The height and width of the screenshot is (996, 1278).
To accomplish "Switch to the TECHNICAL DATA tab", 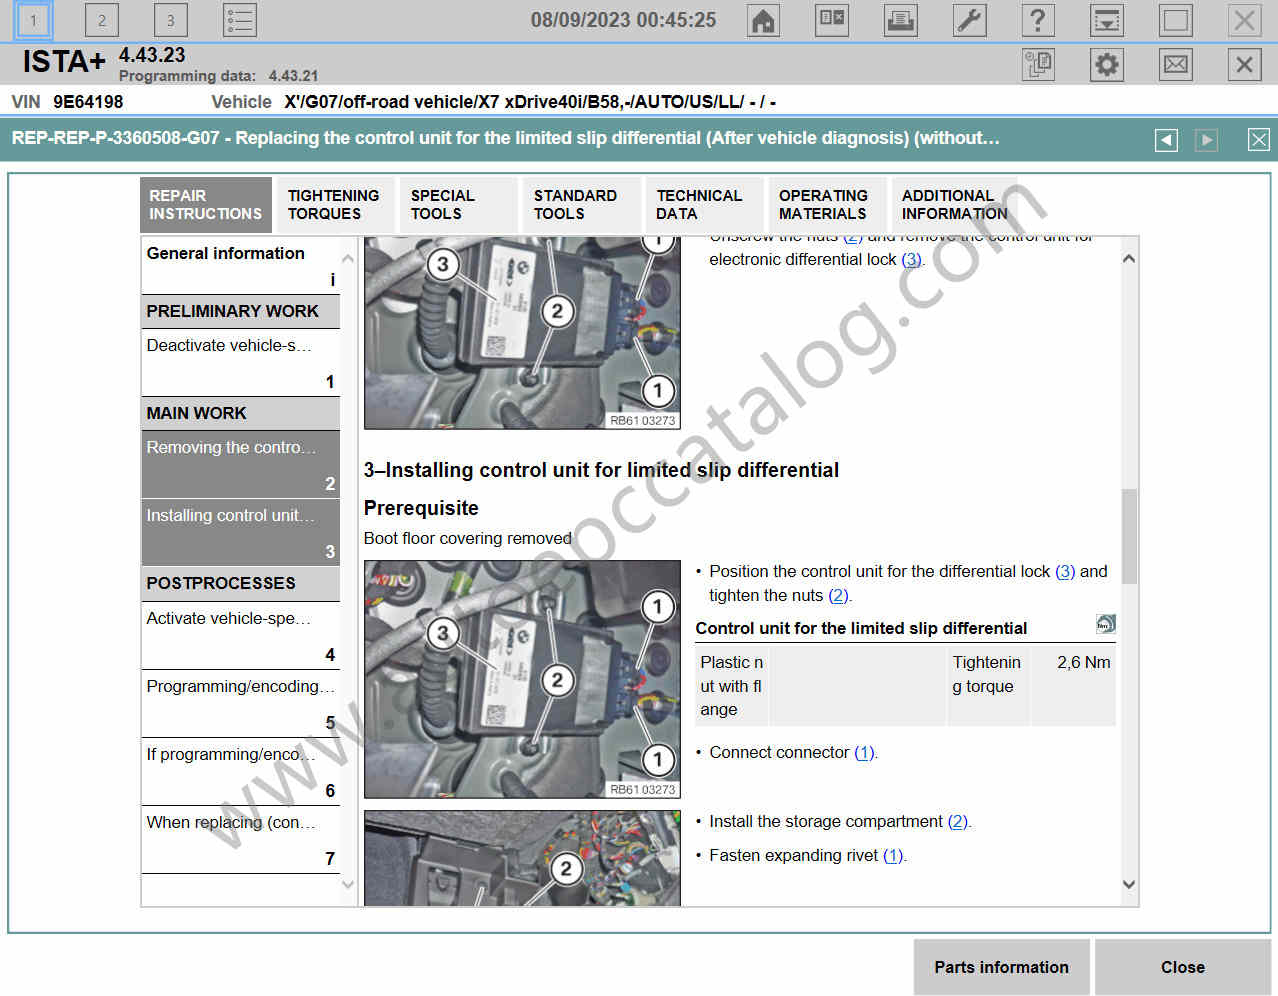I will (704, 205).
